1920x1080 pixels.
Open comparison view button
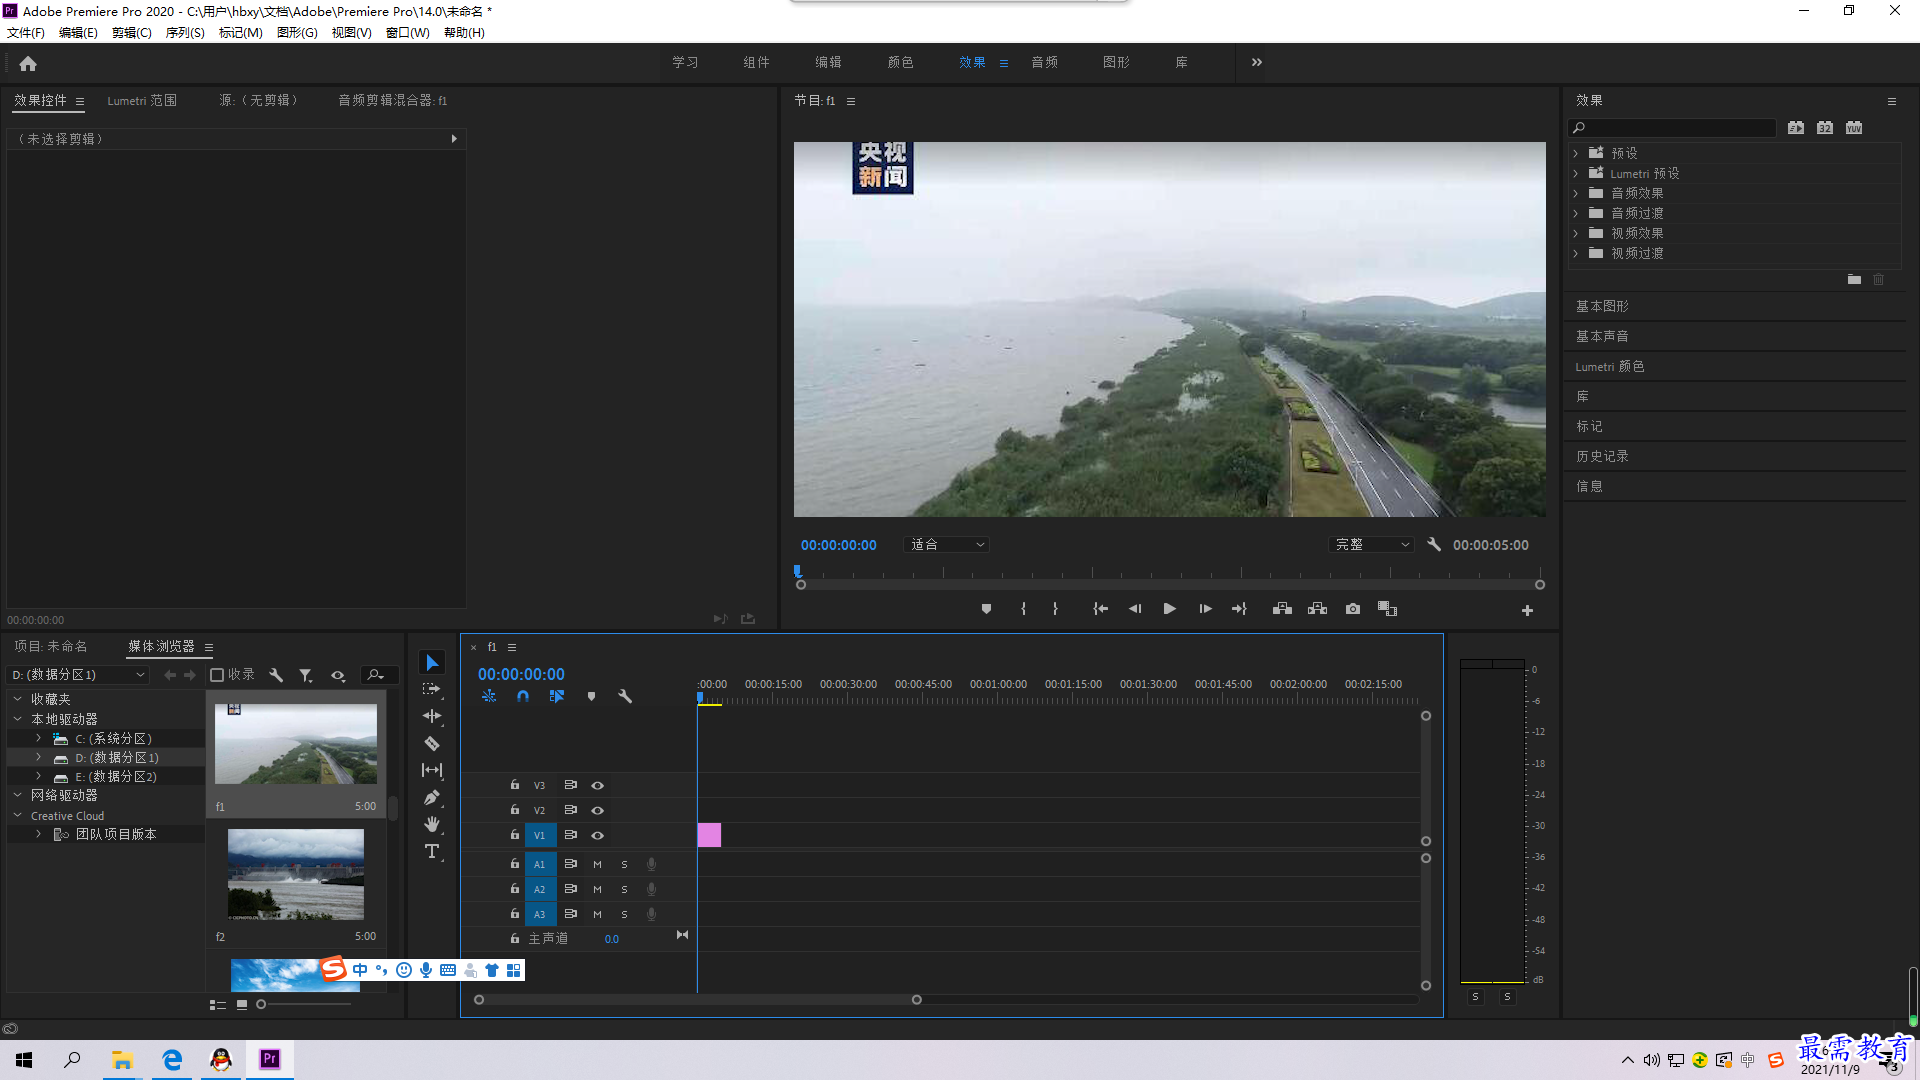1387,609
